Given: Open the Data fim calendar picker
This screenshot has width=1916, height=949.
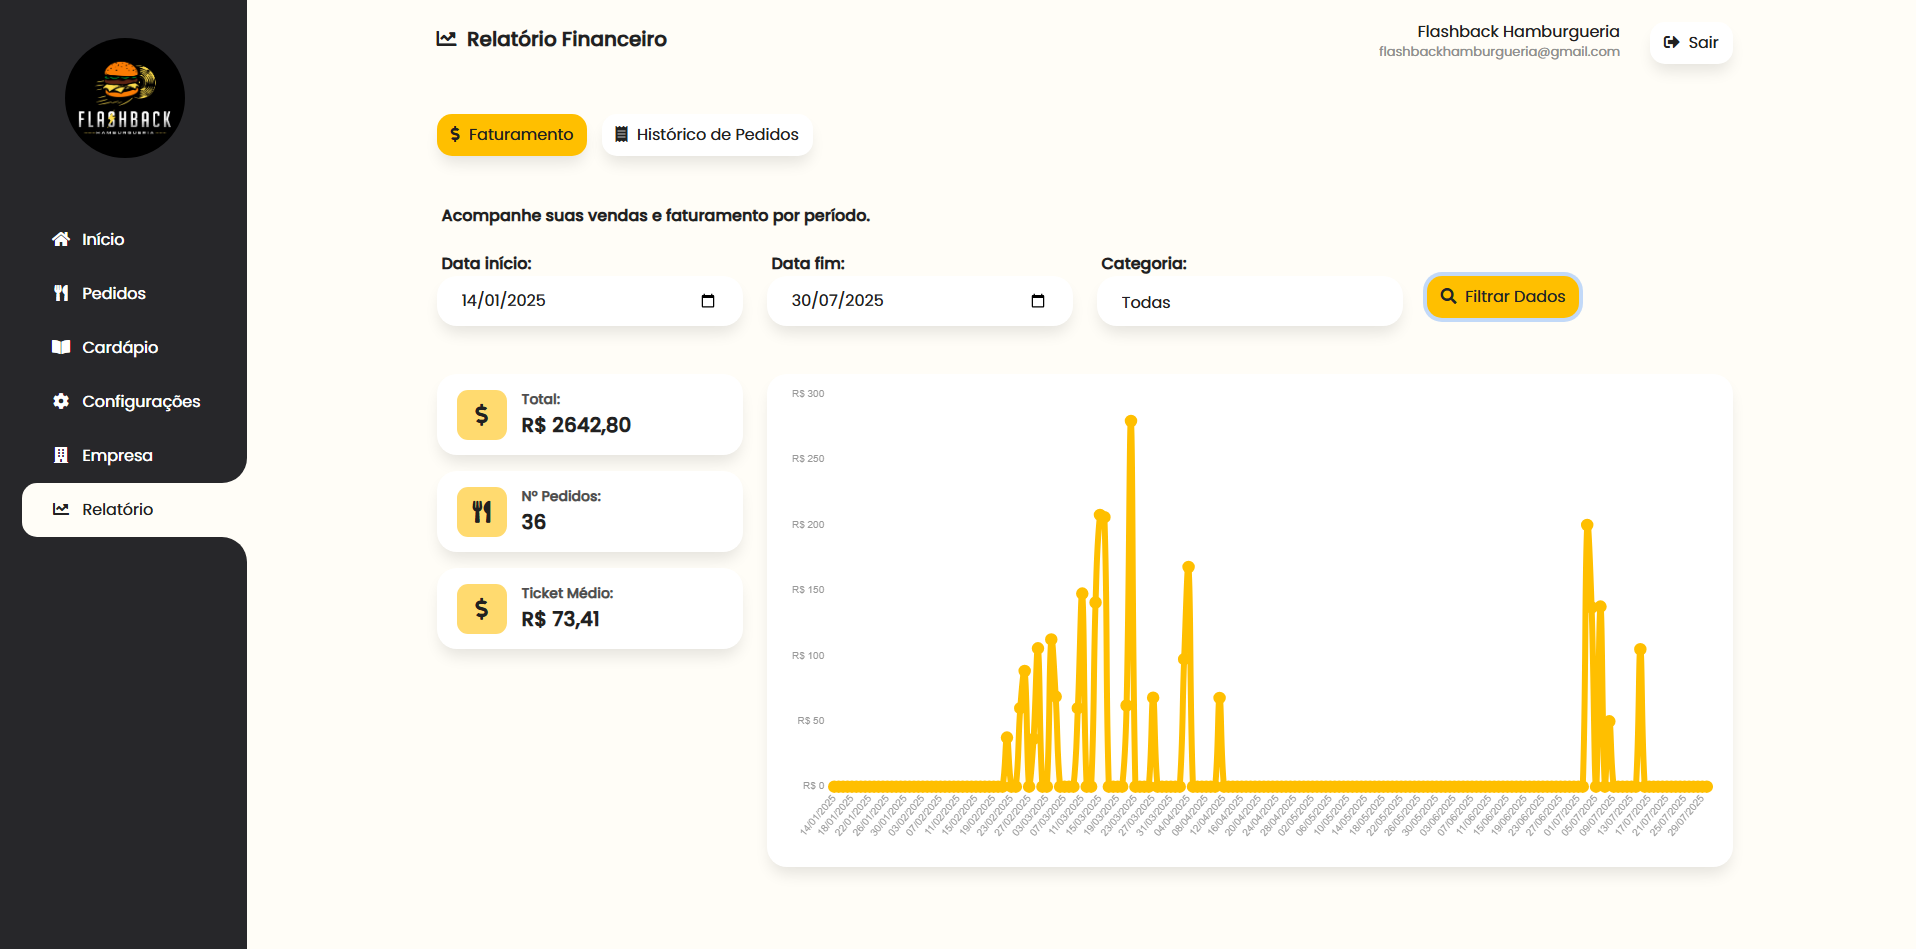Looking at the screenshot, I should point(1038,301).
